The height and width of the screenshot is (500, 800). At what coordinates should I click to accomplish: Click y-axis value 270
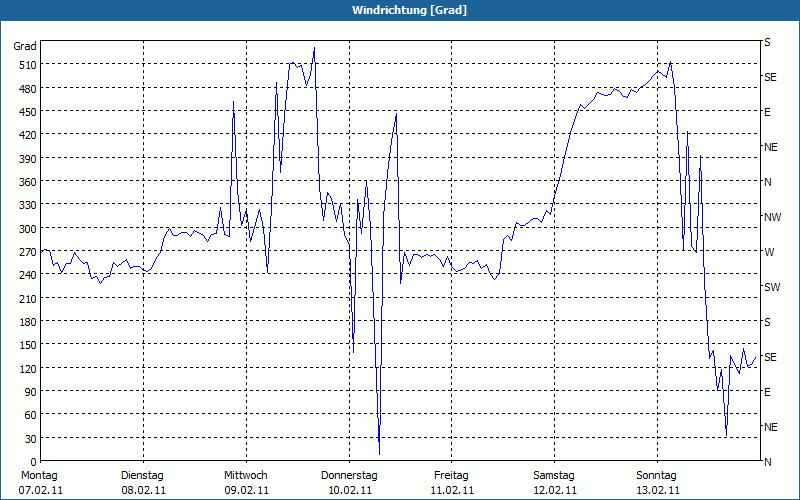[x=28, y=252]
